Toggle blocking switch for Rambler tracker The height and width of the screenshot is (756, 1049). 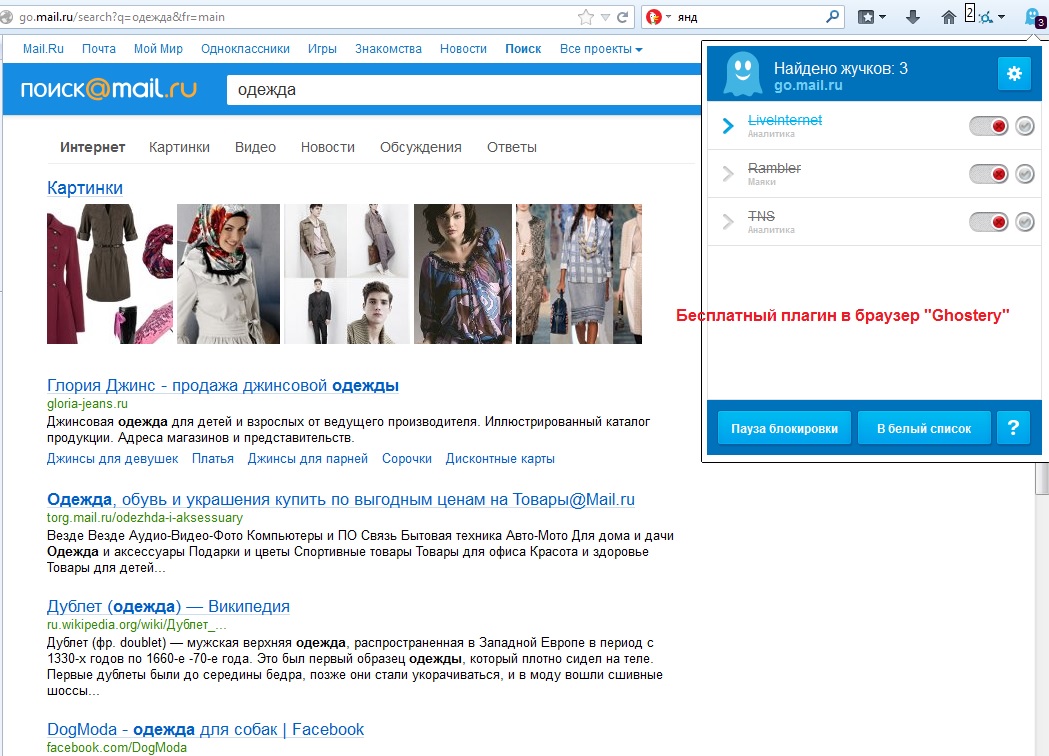[988, 174]
